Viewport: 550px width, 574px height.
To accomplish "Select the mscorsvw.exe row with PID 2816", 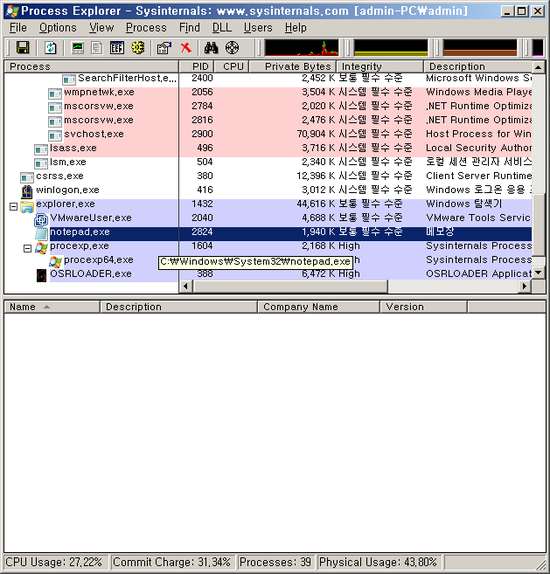I will pyautogui.click(x=268, y=120).
